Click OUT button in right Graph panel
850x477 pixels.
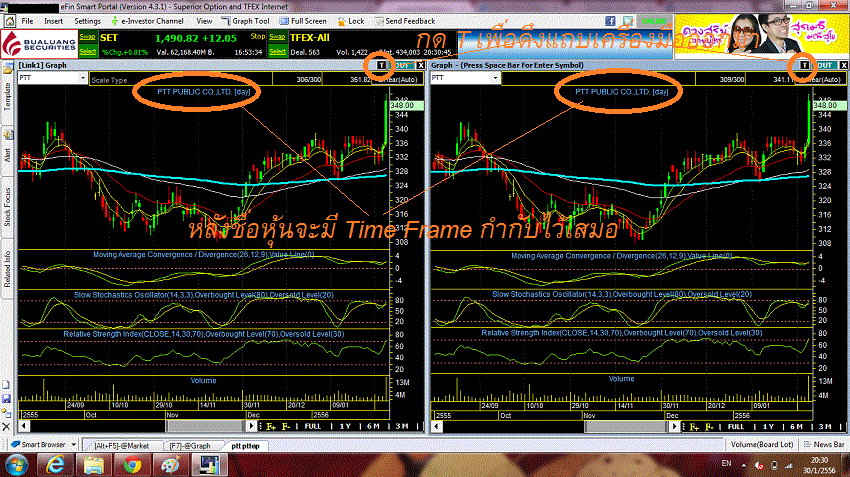click(x=825, y=65)
